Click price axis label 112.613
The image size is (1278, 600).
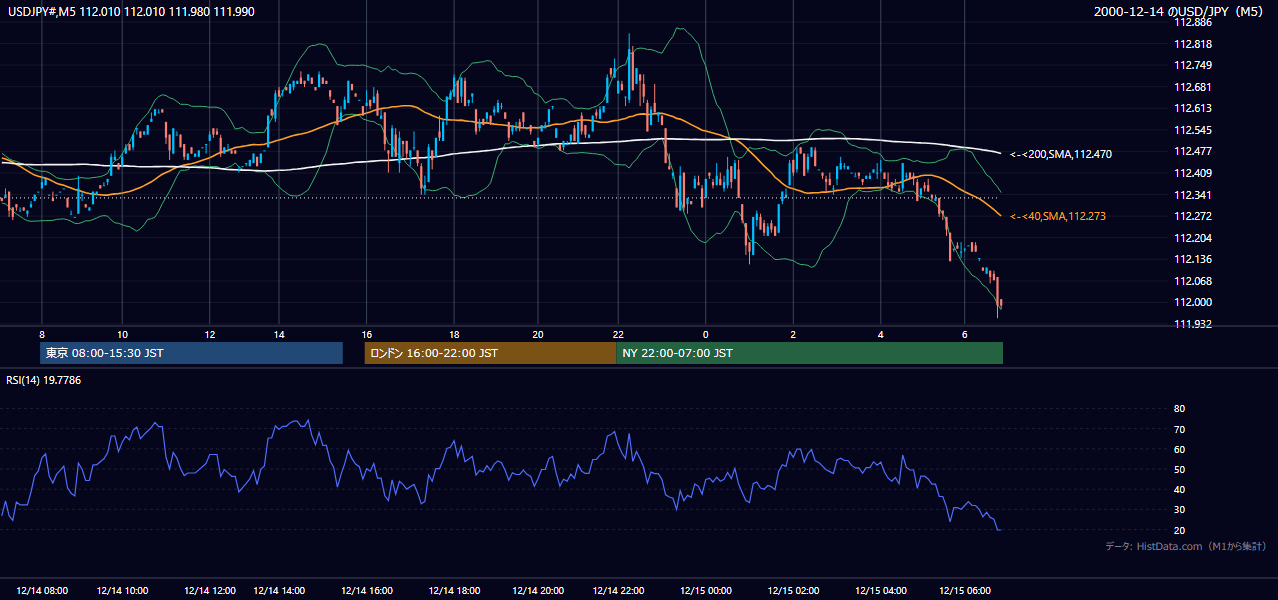tap(1195, 108)
